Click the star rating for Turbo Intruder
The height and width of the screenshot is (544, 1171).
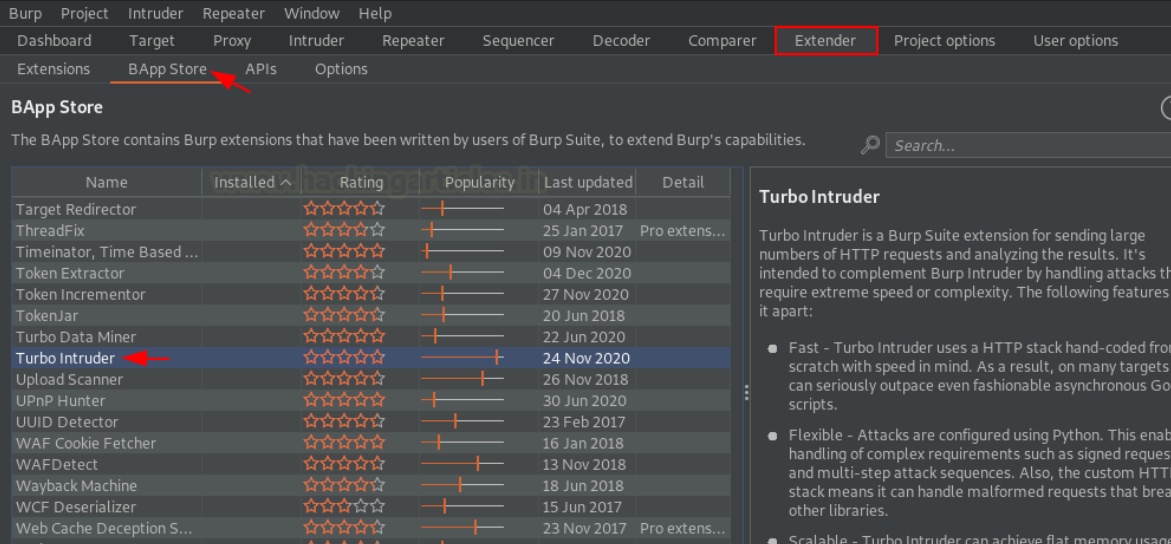tap(344, 358)
